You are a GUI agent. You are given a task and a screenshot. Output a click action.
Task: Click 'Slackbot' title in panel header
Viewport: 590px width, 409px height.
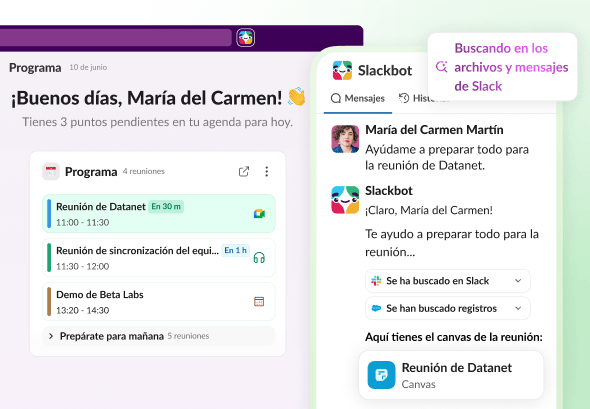[385, 70]
